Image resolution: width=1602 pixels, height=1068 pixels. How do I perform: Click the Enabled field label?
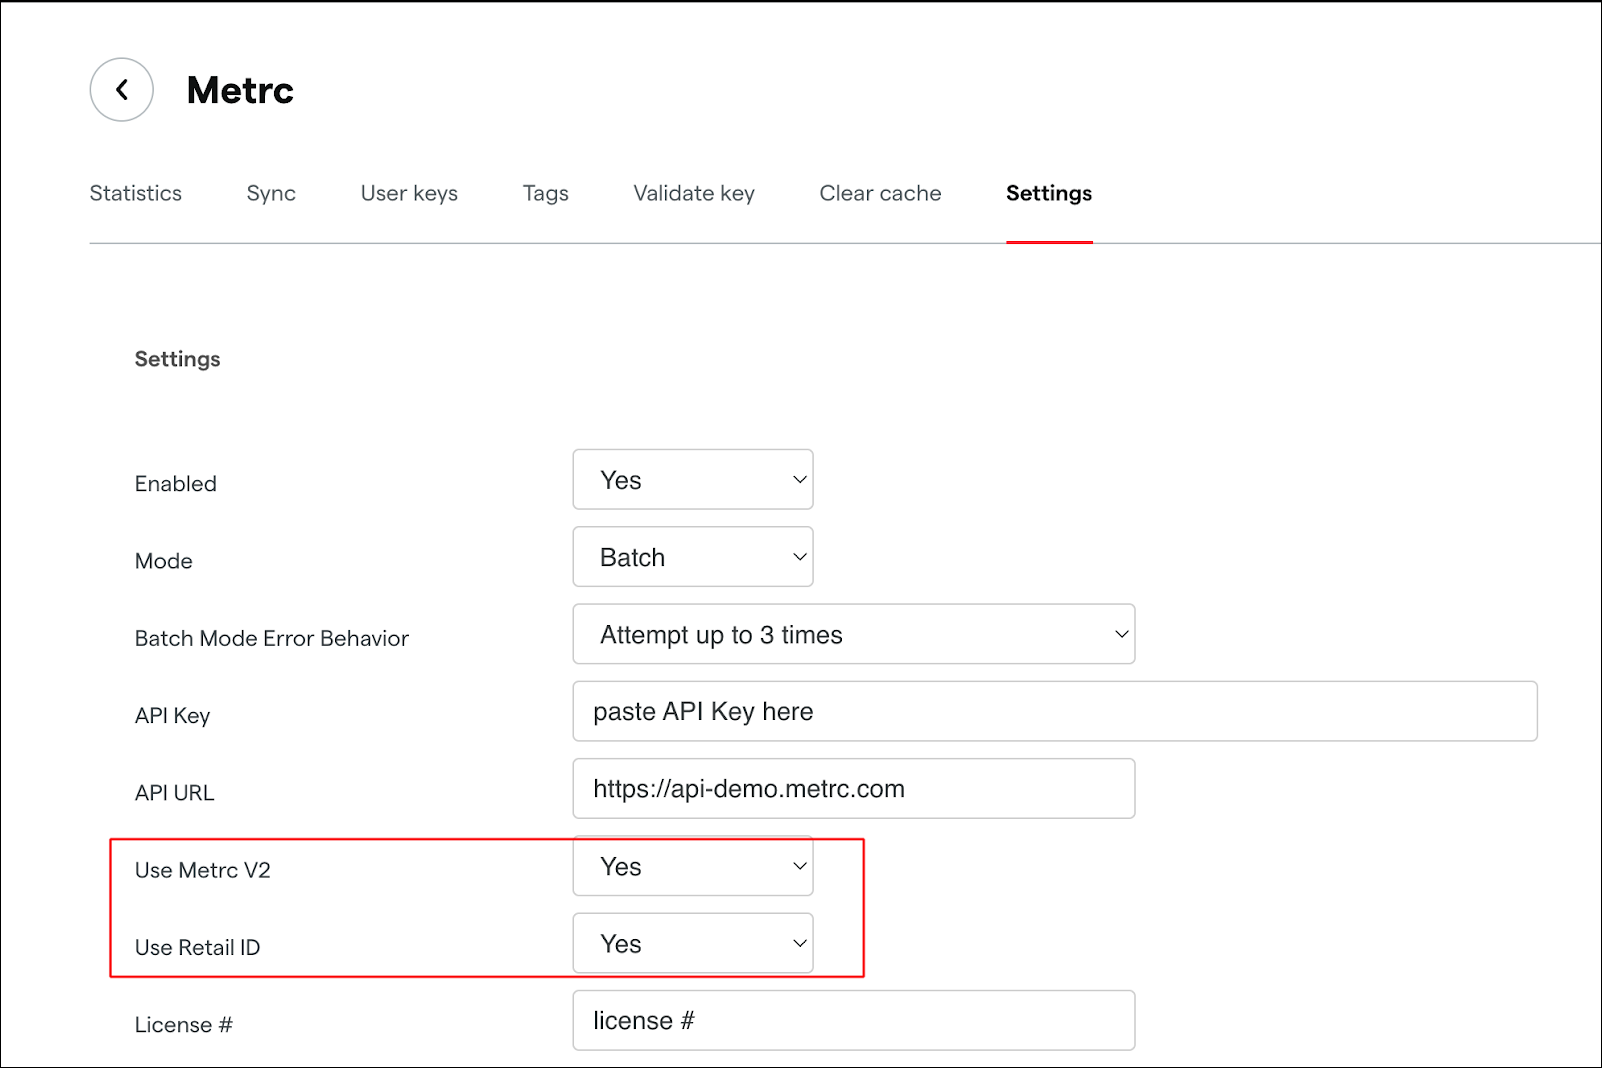[176, 484]
